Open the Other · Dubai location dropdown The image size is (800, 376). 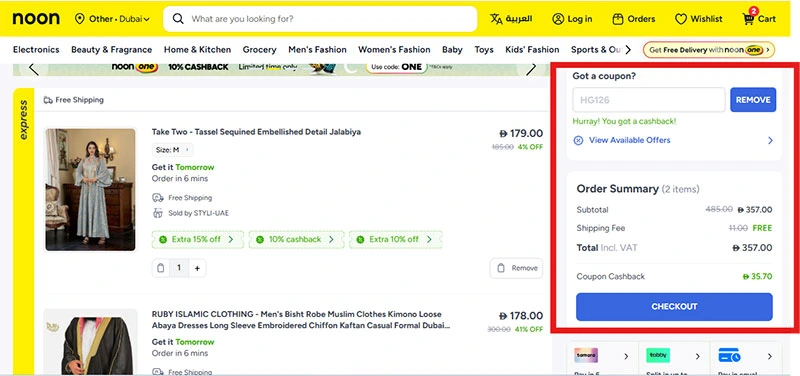pos(112,19)
